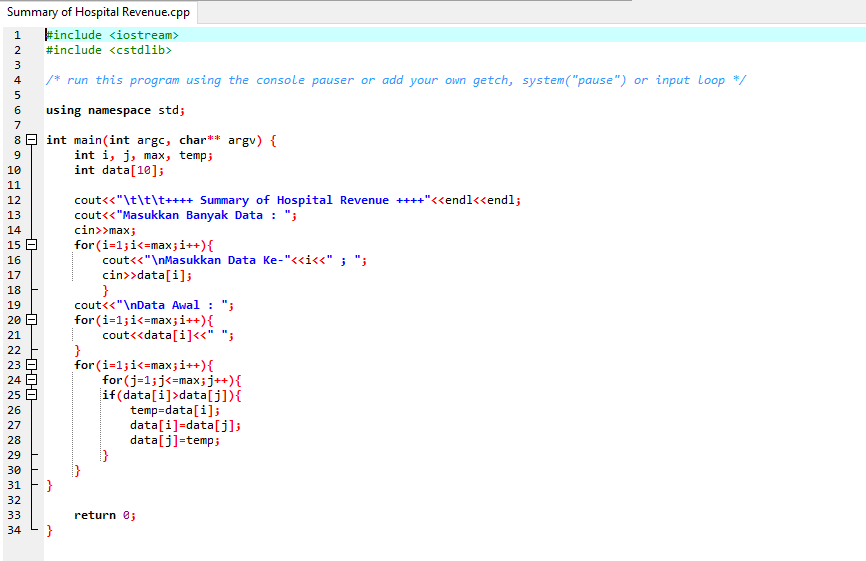
Task: Click line number 1 in the gutter
Action: [x=17, y=35]
